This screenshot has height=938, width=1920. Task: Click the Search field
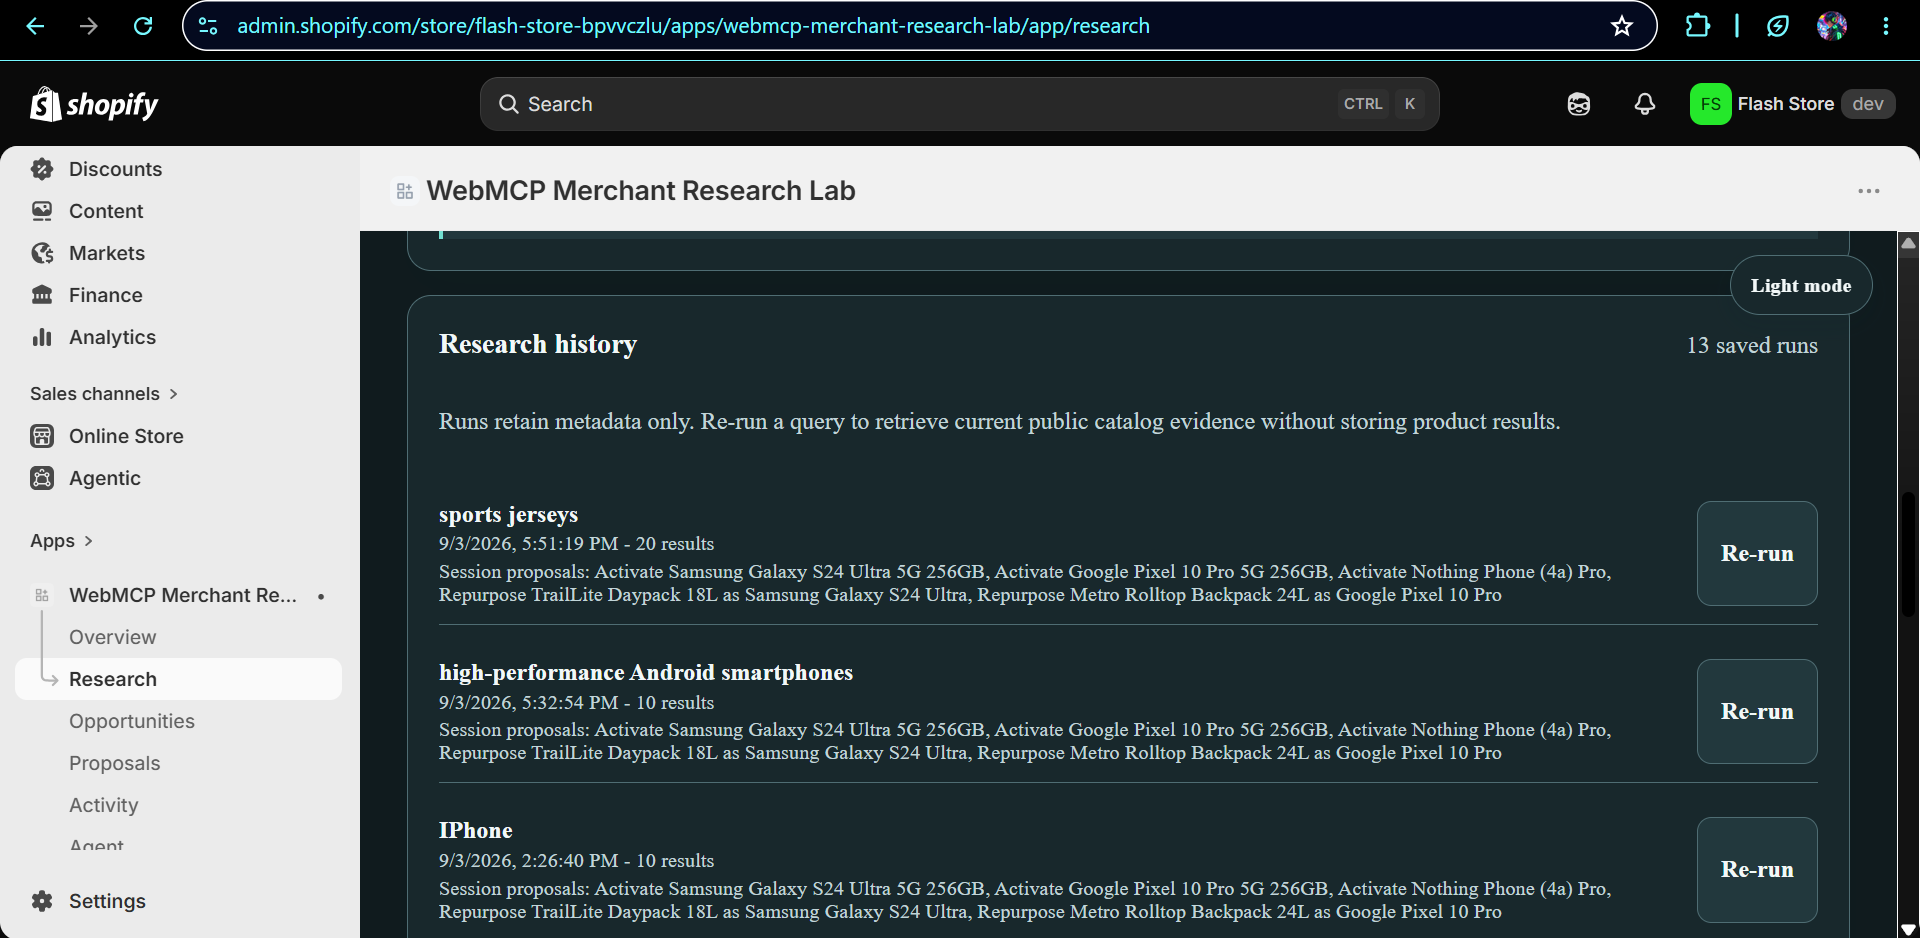(x=959, y=104)
